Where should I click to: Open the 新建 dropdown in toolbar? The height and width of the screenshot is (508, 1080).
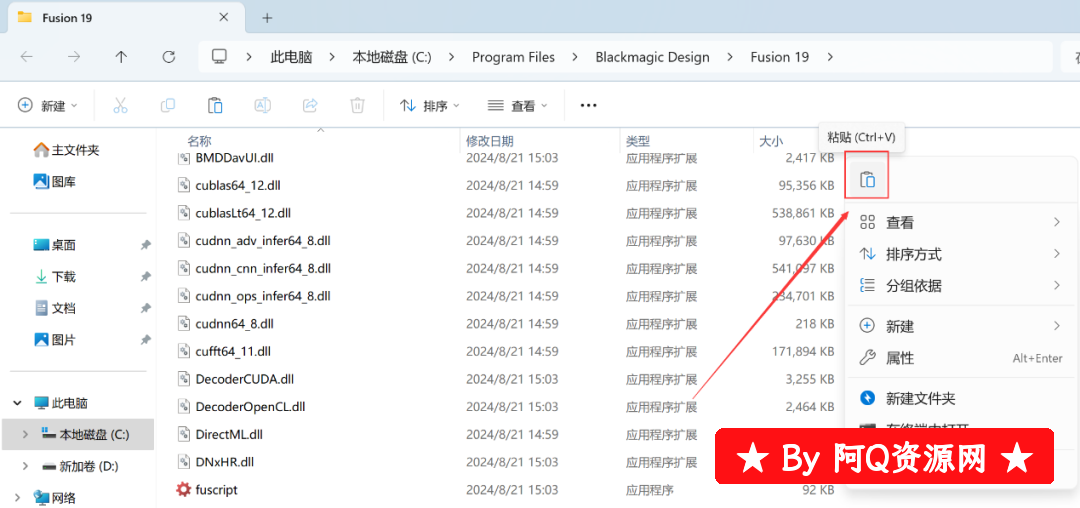(48, 105)
